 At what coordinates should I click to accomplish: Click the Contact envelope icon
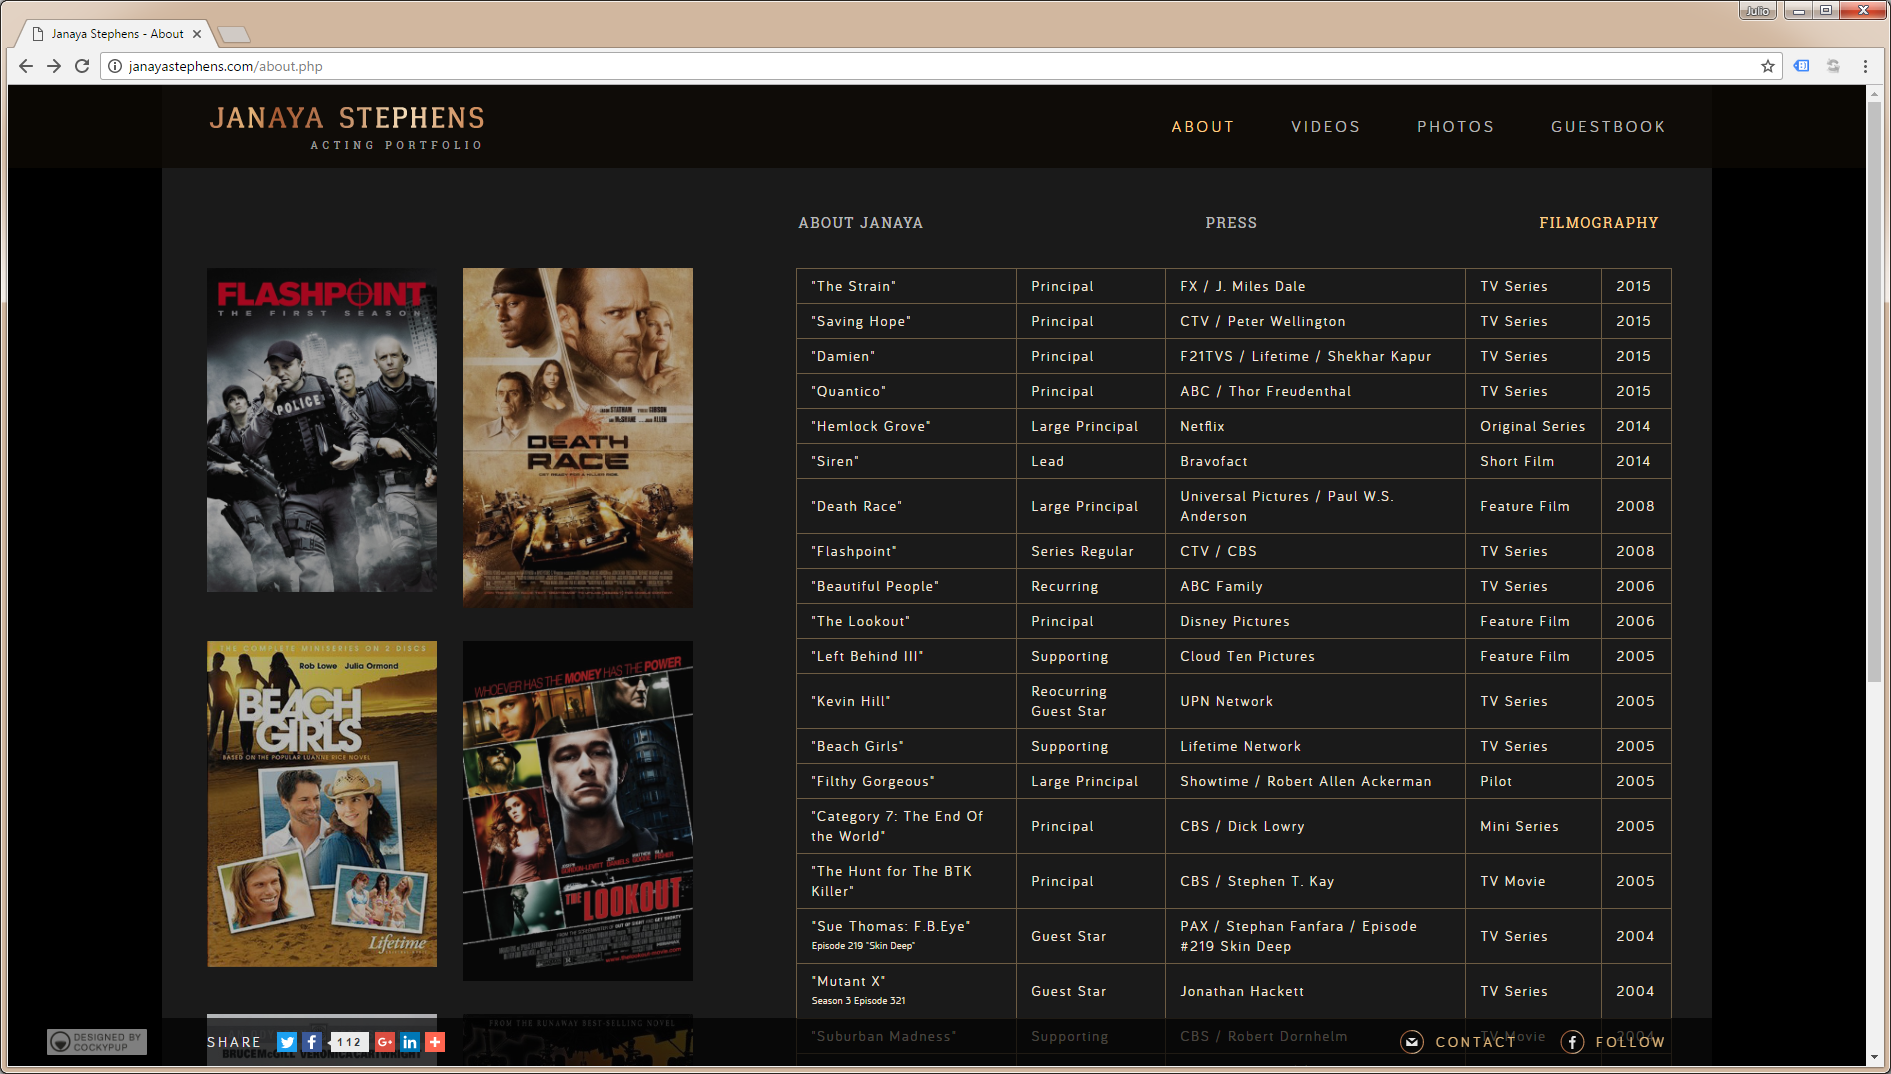click(x=1412, y=1042)
